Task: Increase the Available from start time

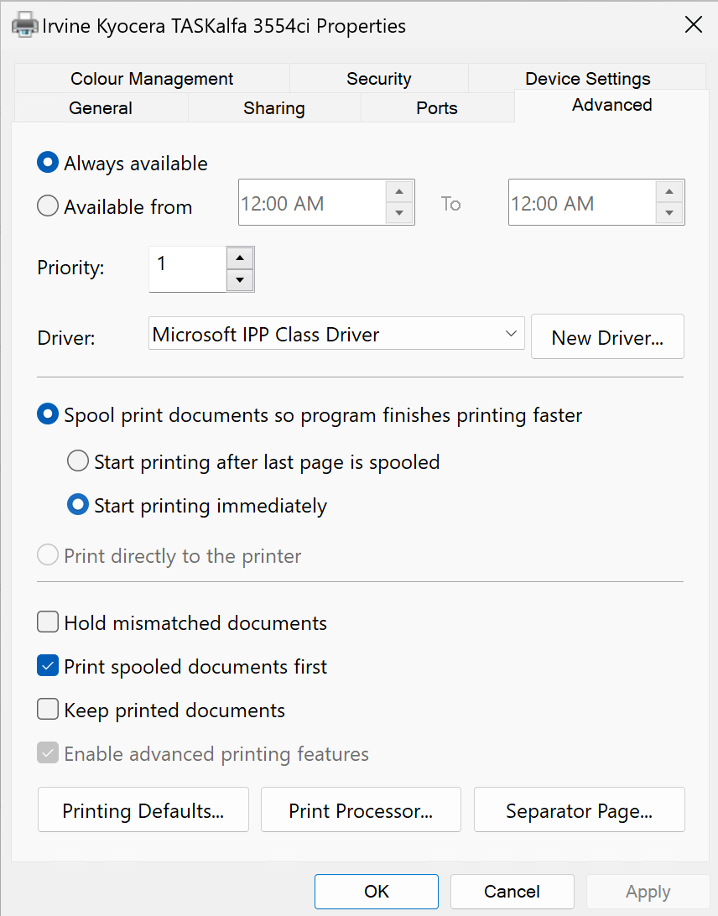Action: pos(400,192)
